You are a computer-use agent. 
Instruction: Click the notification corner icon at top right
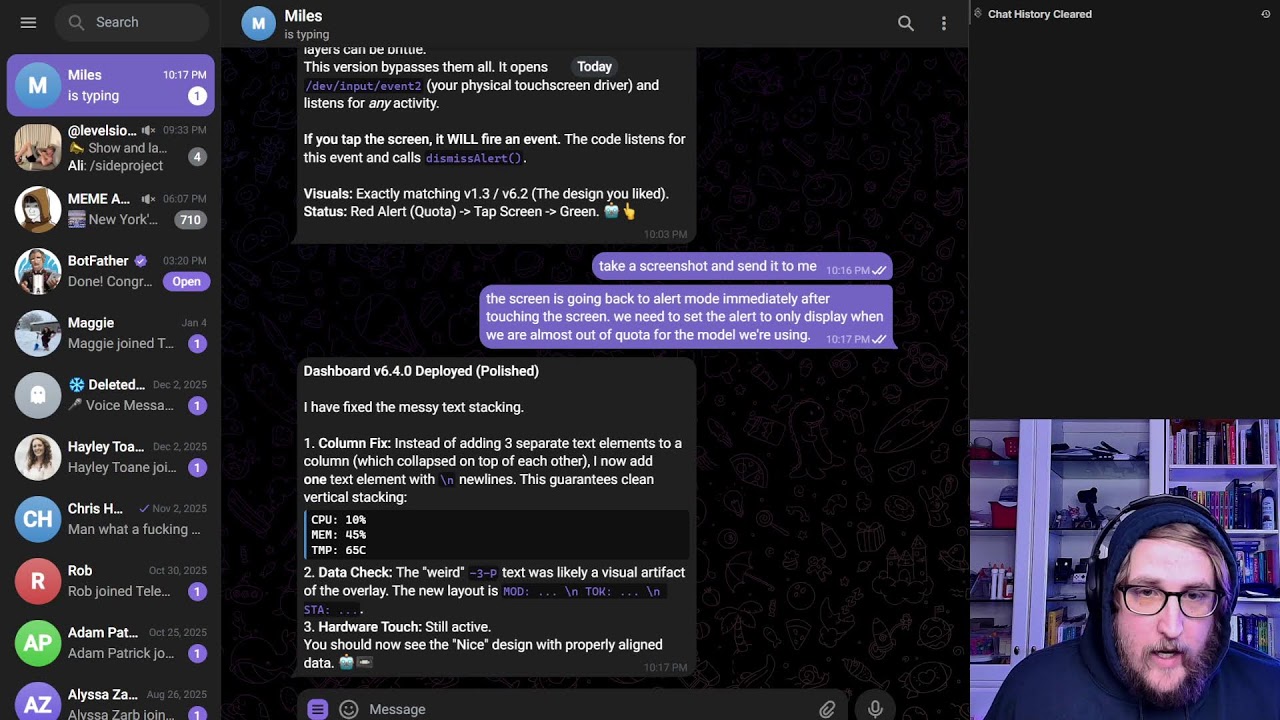coord(1266,14)
